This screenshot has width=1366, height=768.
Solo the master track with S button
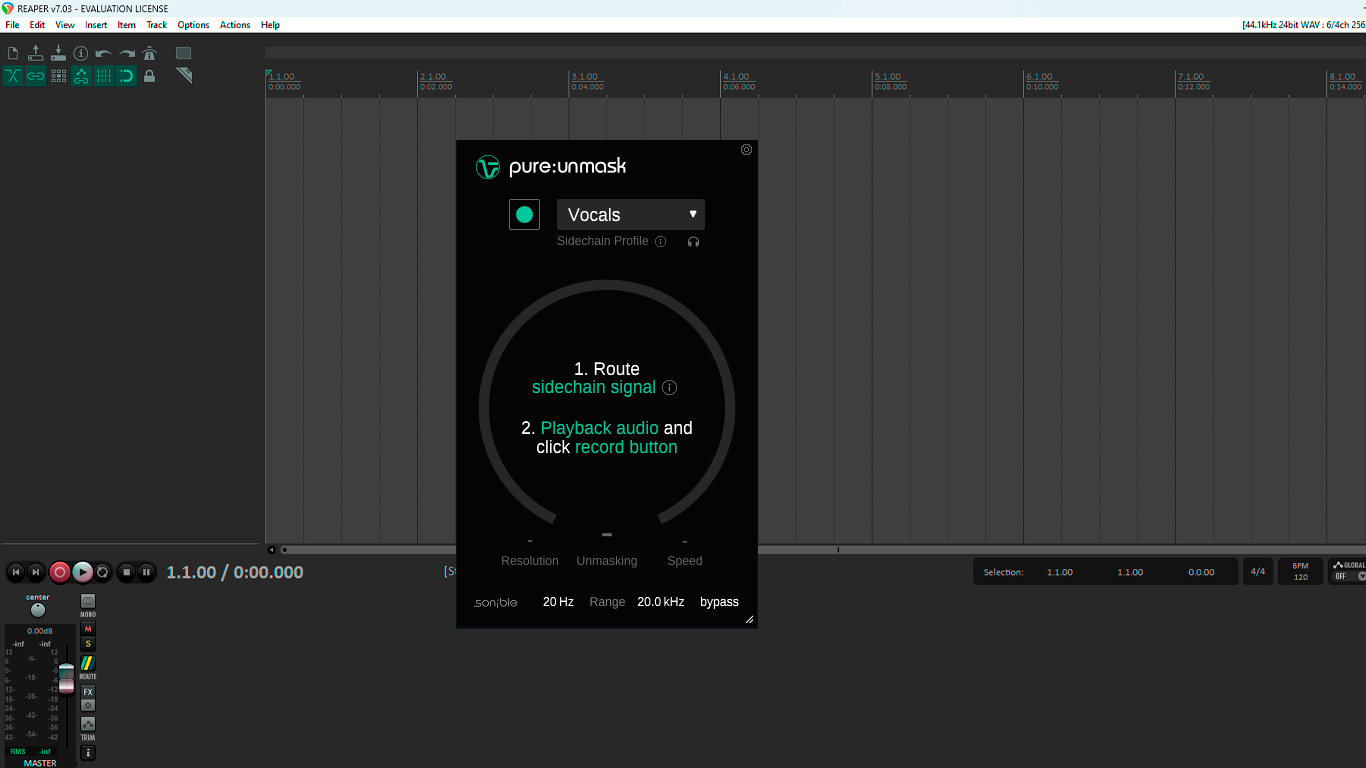tap(88, 644)
